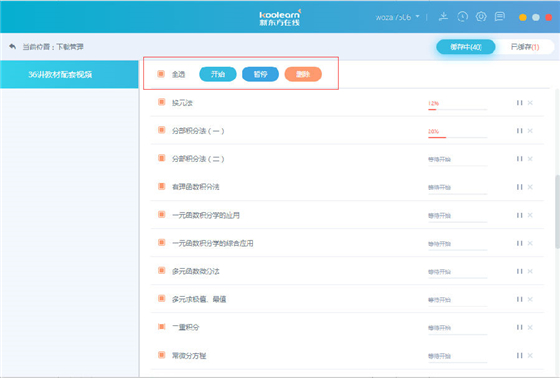
Task: Click the 暂停 pause-all button
Action: click(260, 74)
